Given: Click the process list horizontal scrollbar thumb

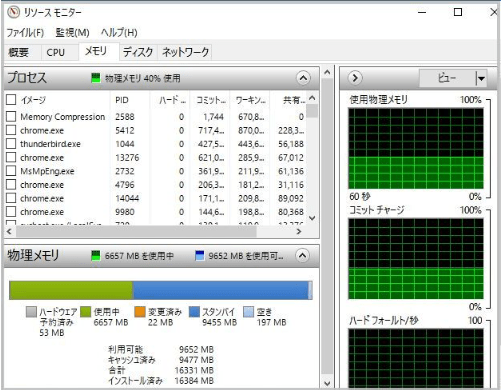Looking at the screenshot, I should pos(136,231).
